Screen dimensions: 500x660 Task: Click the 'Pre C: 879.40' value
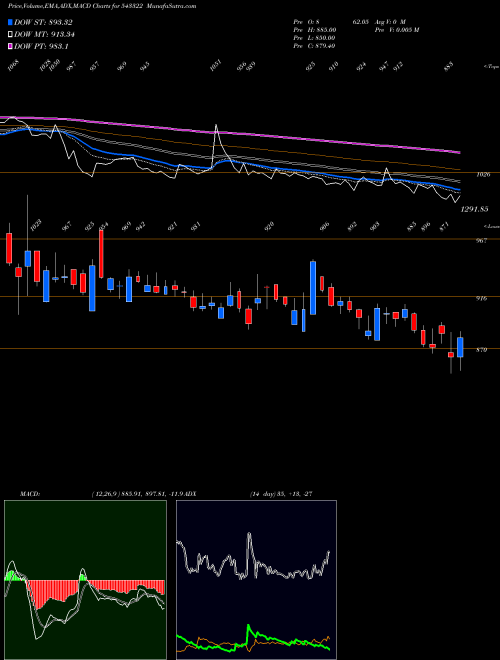(314, 46)
